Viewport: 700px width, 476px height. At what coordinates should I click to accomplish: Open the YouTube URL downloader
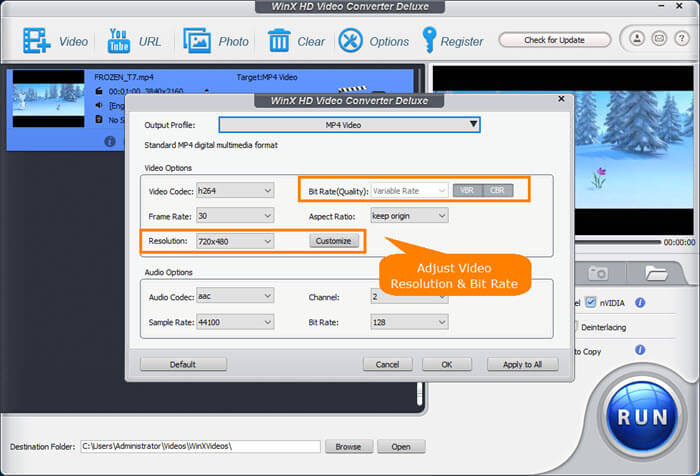click(x=119, y=41)
